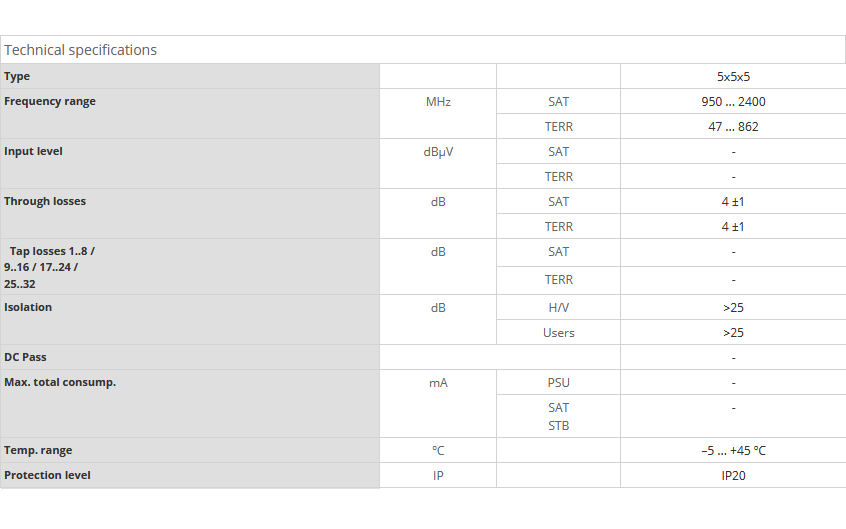Click the 47 ... 862 TERR frequency value

point(733,127)
